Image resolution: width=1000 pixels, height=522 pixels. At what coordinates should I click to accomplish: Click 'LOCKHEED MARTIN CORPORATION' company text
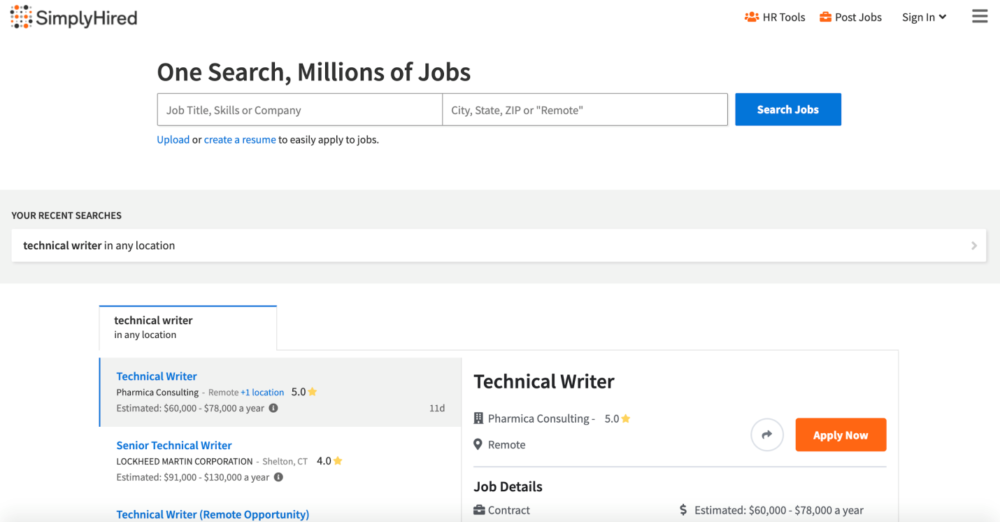tap(184, 461)
